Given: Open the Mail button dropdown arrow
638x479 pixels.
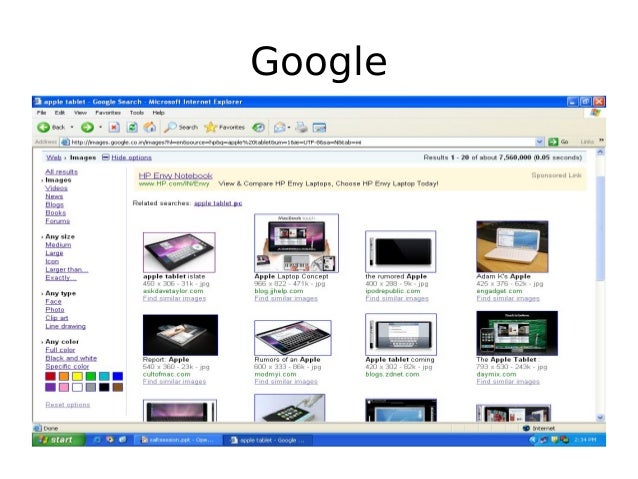Looking at the screenshot, I should 289,127.
